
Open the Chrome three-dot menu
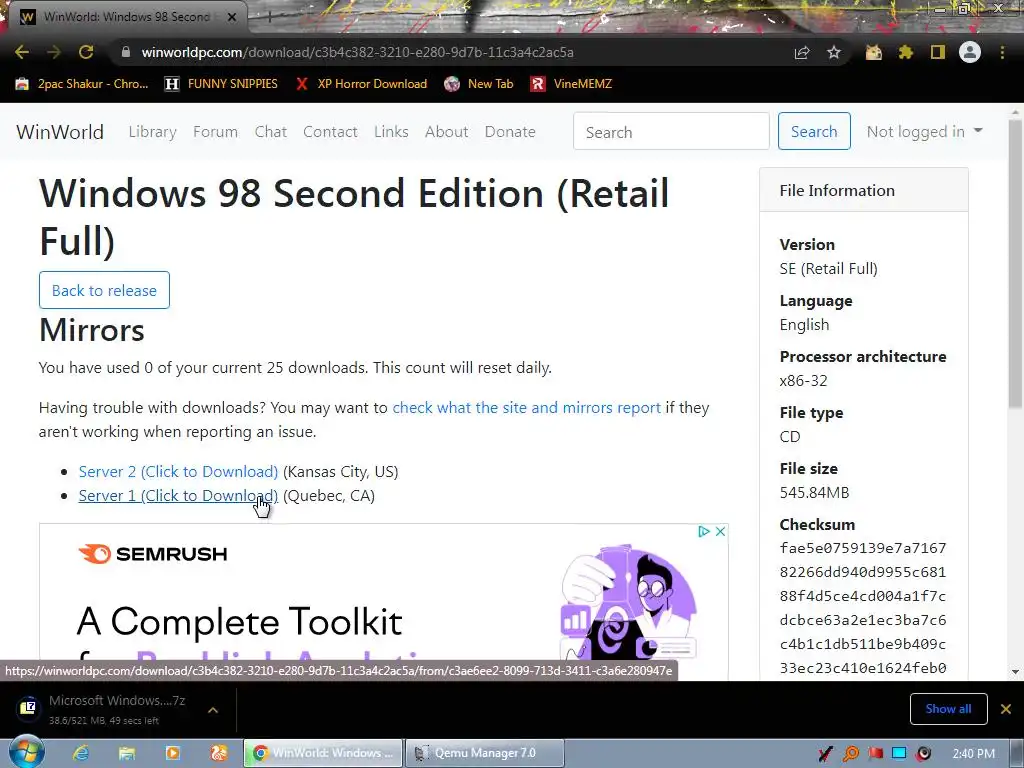1002,52
